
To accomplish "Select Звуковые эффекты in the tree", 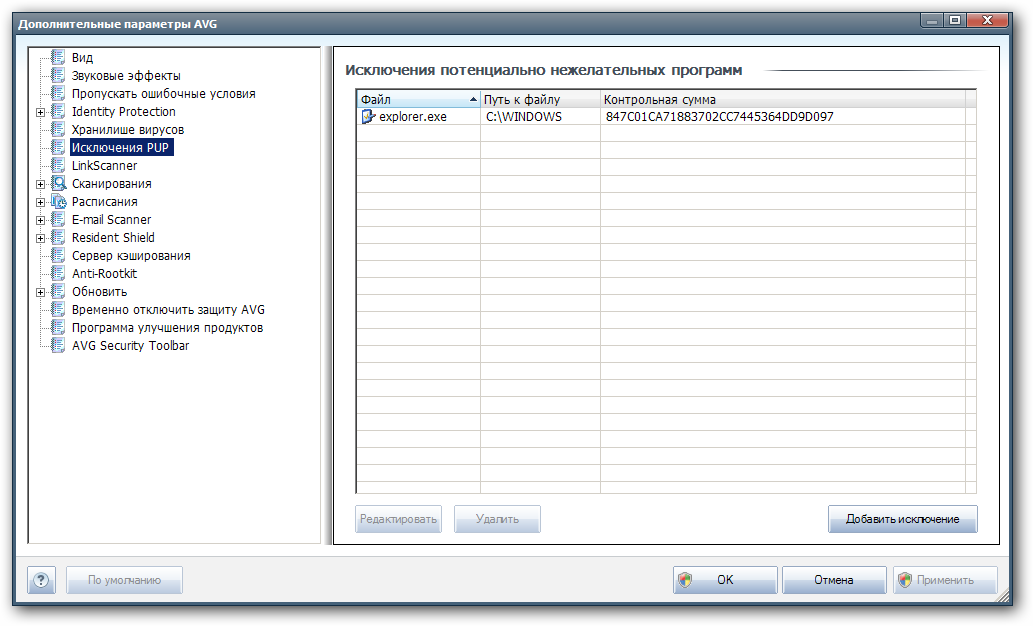I will tap(126, 75).
